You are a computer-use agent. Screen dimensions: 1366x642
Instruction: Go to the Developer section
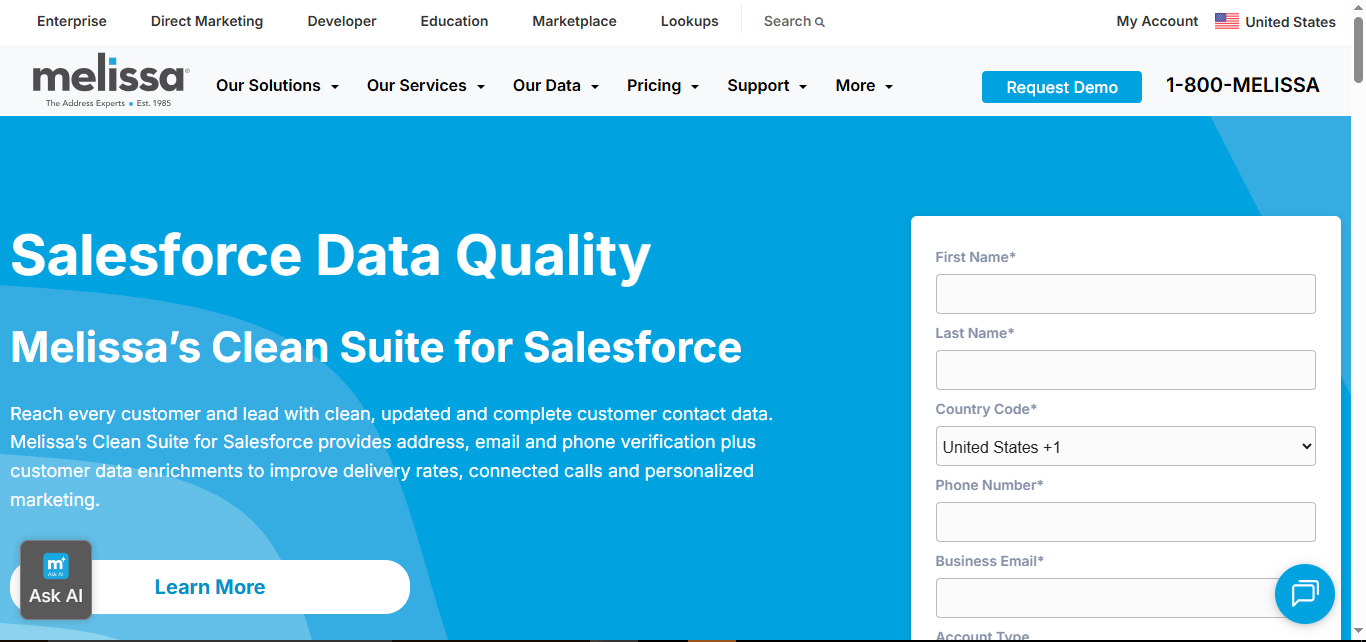pos(342,21)
